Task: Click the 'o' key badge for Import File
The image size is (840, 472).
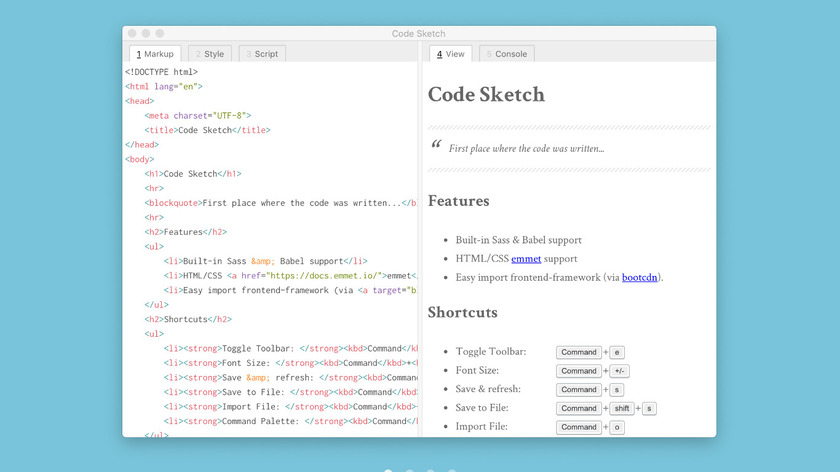Action: pyautogui.click(x=617, y=427)
